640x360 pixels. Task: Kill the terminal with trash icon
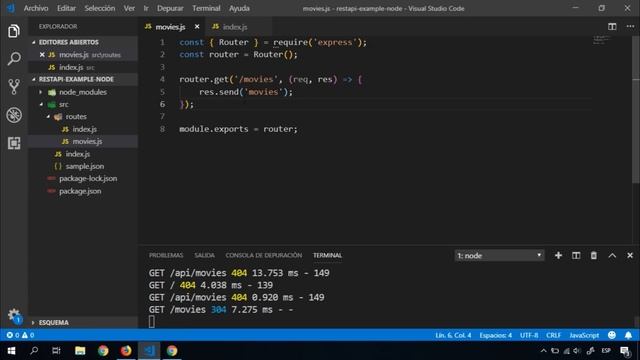pos(594,256)
